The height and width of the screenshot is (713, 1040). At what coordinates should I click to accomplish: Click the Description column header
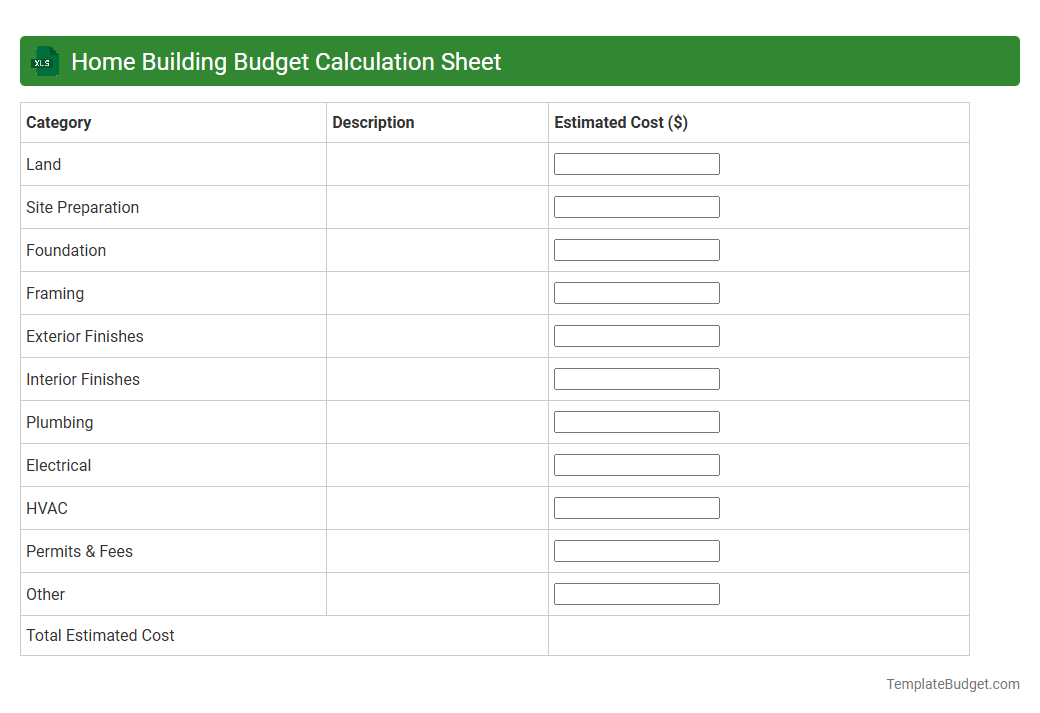point(373,122)
